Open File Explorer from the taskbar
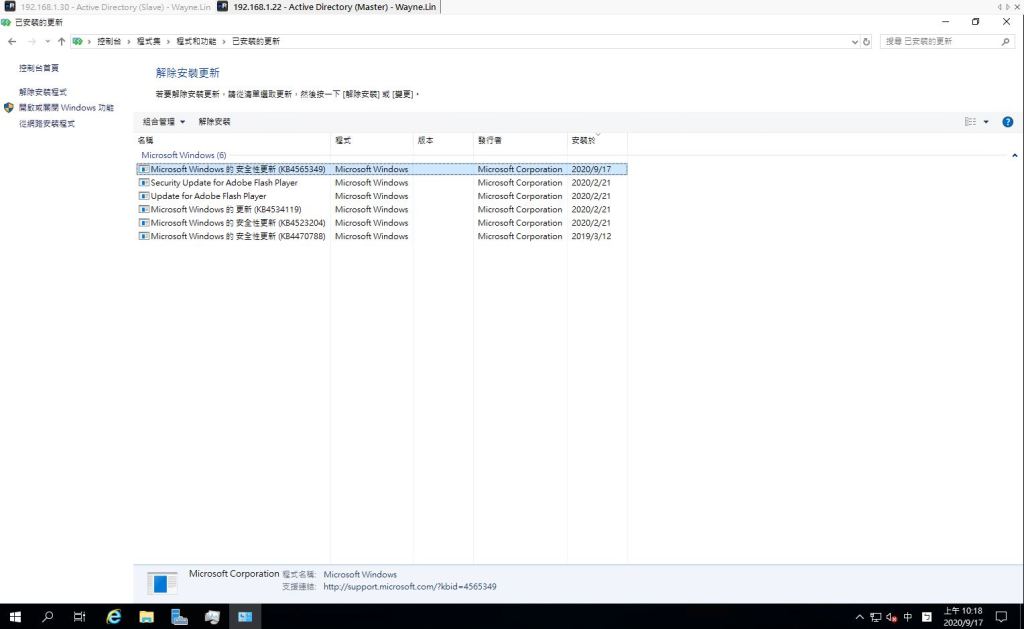 (146, 617)
